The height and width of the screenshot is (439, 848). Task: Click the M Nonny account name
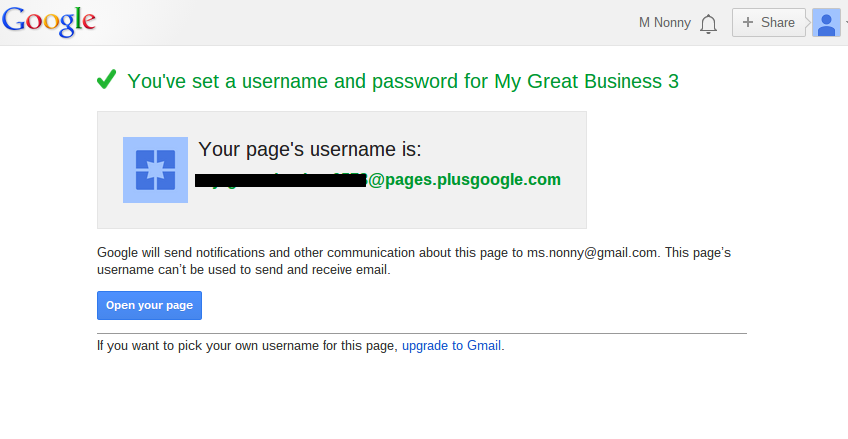(664, 22)
